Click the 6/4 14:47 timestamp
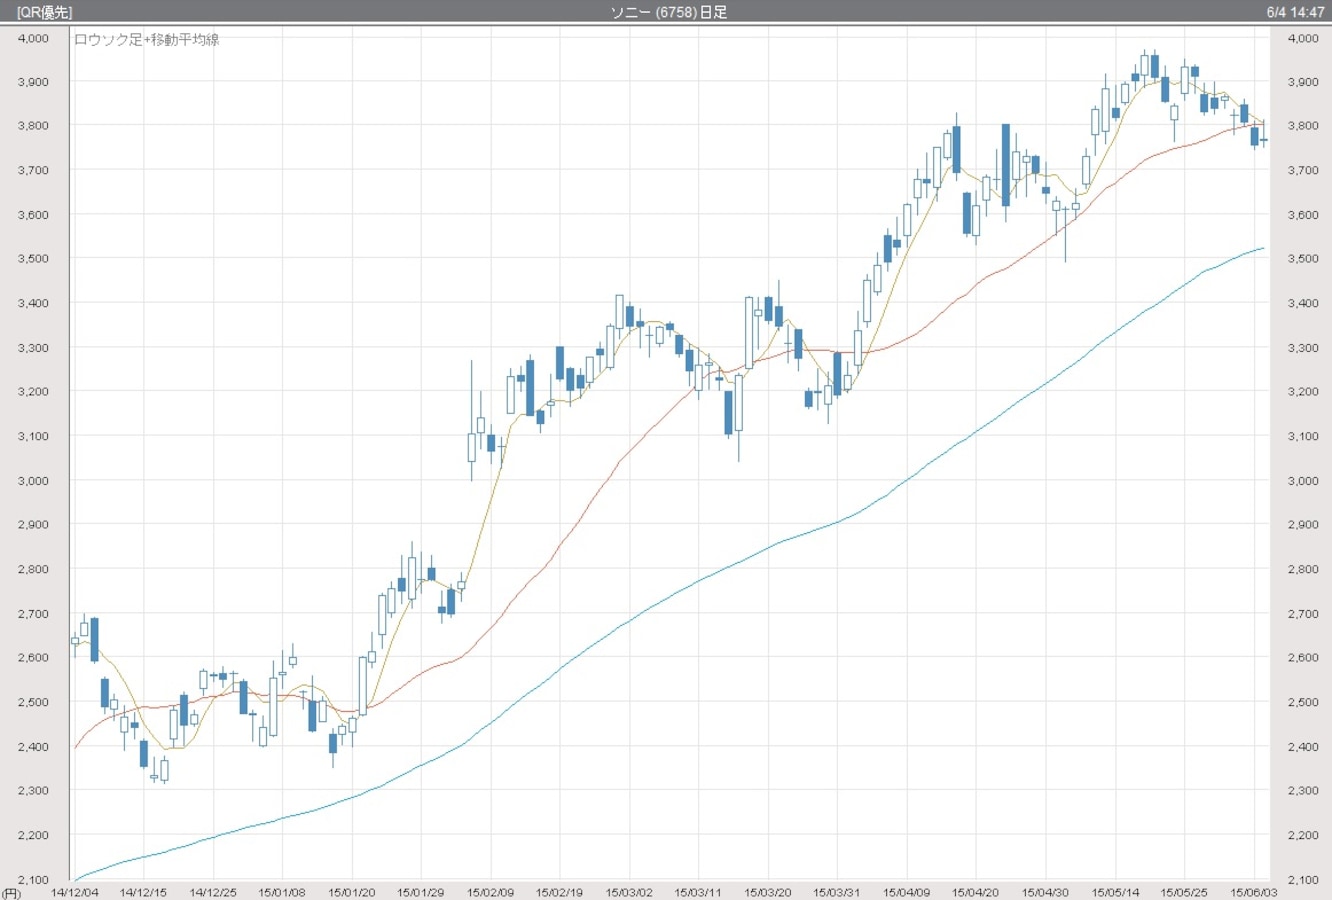Screen dimensions: 1332x900 click(x=1295, y=12)
